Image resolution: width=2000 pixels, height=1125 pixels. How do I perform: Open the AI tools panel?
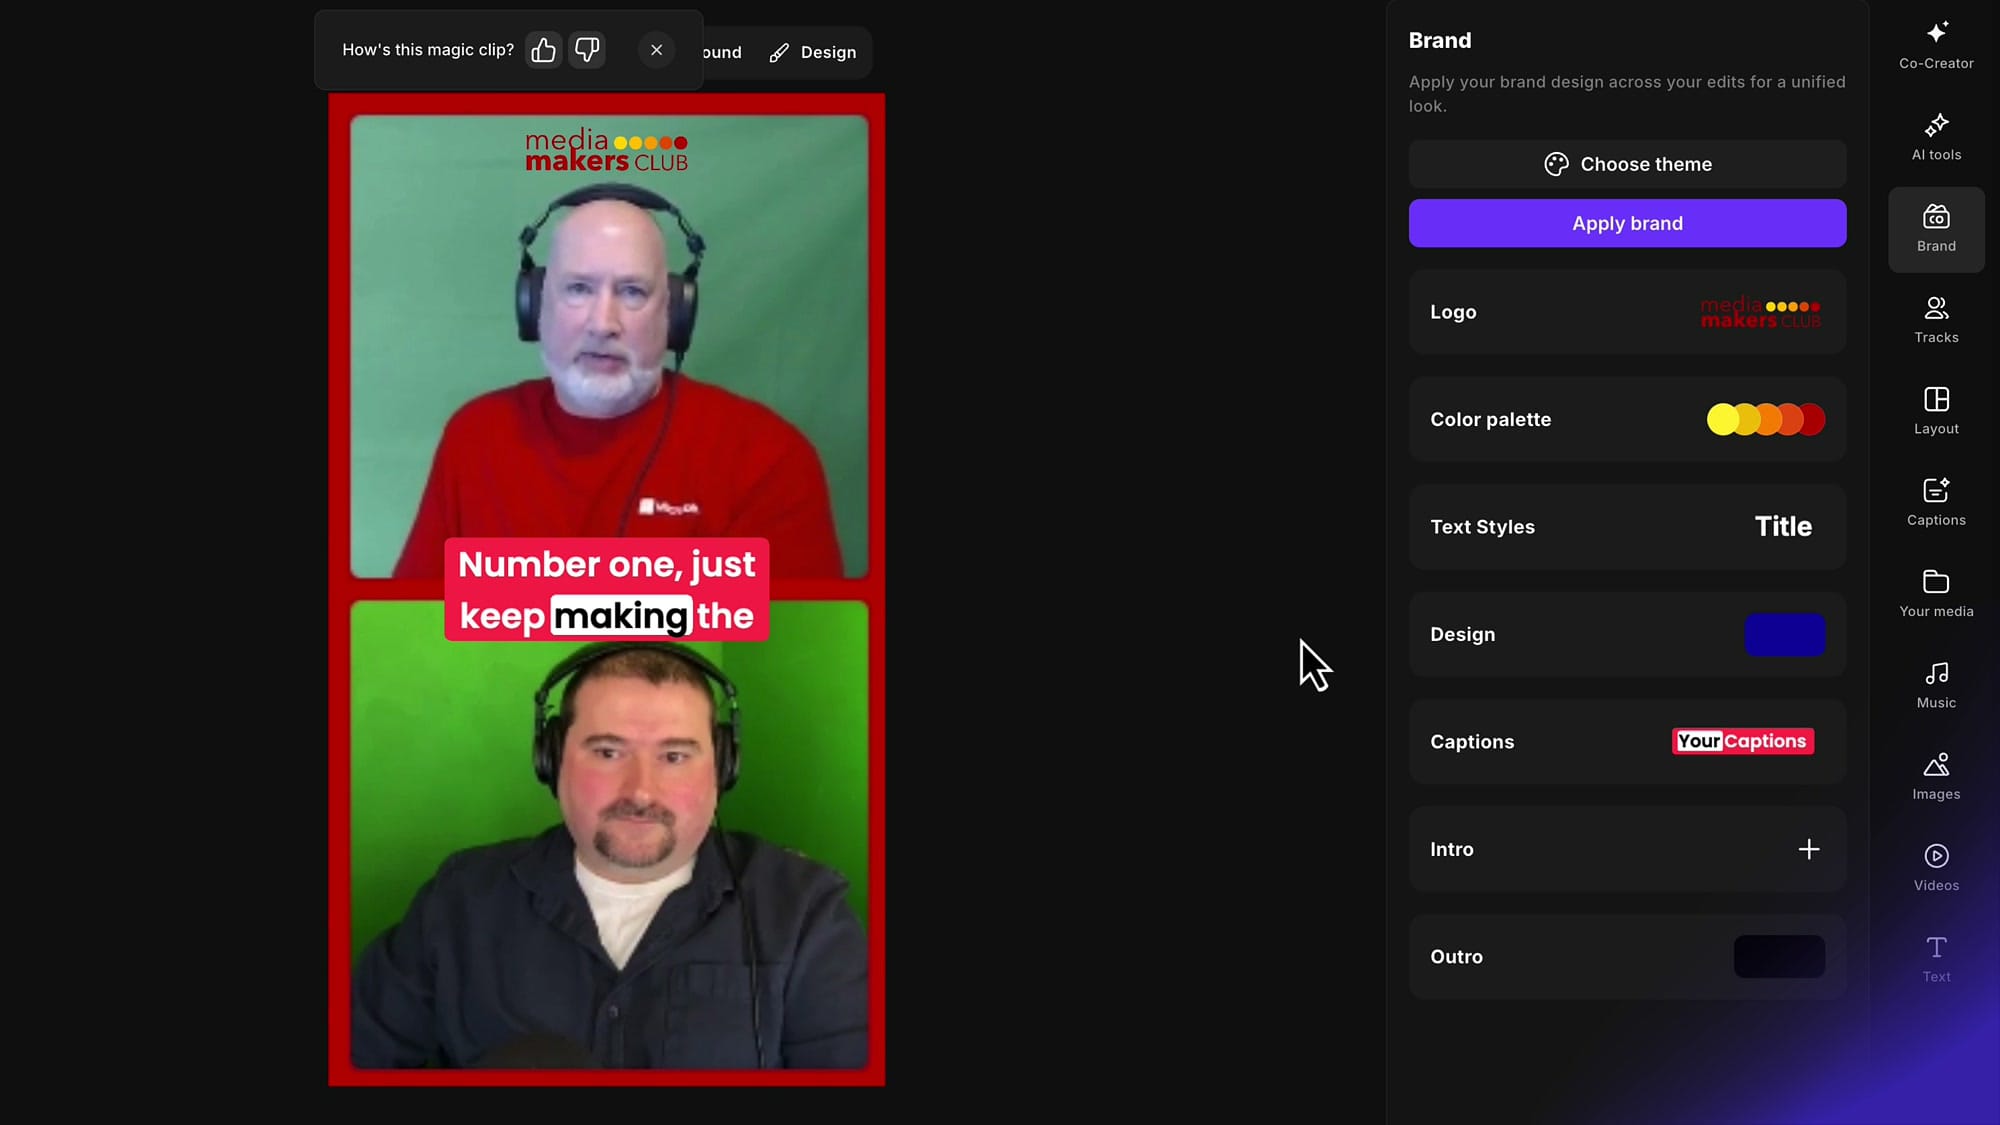click(1935, 136)
